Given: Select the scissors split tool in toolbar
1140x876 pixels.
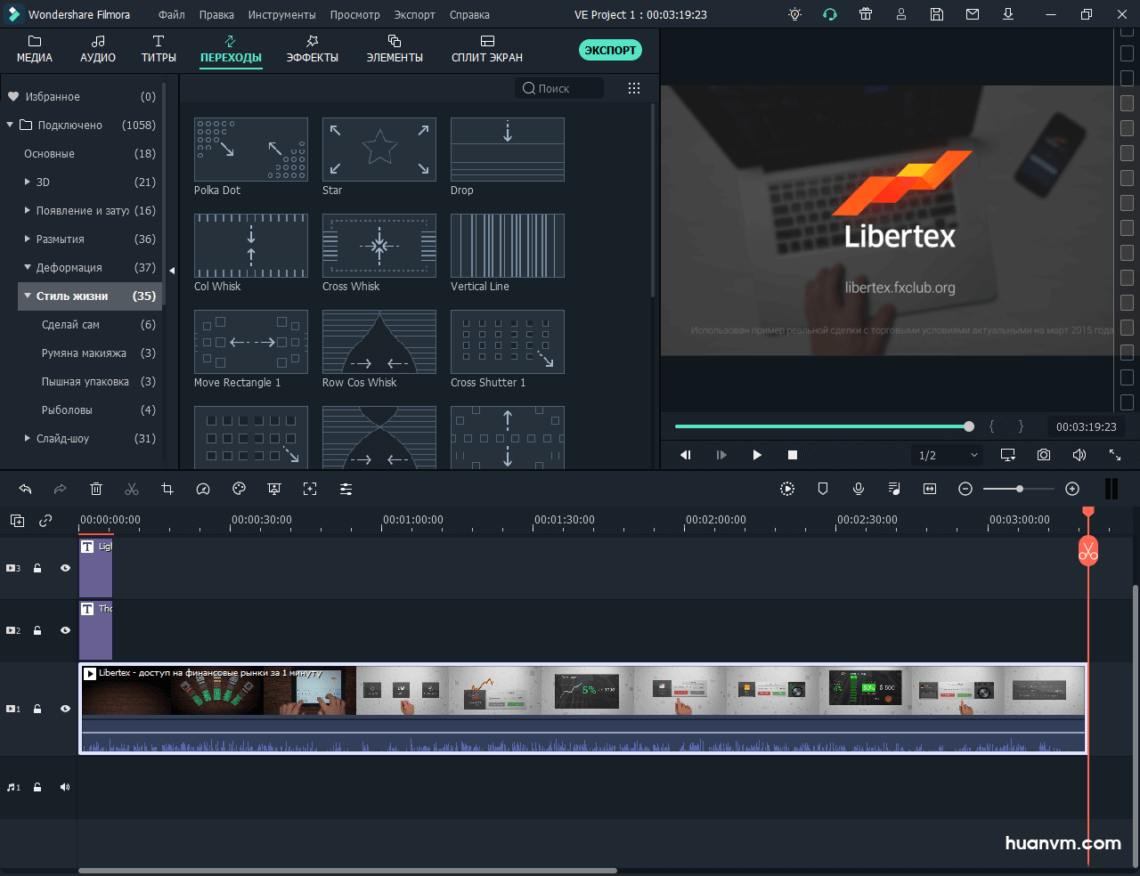Looking at the screenshot, I should pyautogui.click(x=132, y=489).
